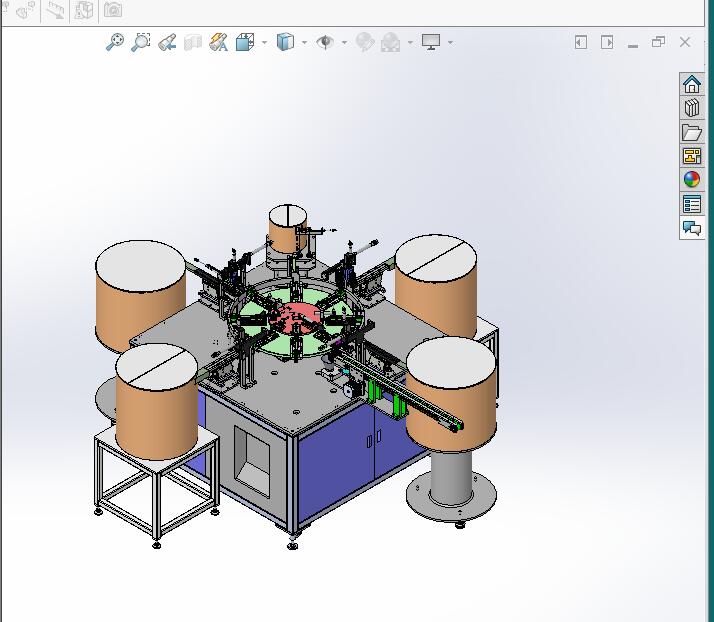The image size is (714, 622).
Task: Expand the View Orientation dropdown arrow
Action: click(x=265, y=43)
